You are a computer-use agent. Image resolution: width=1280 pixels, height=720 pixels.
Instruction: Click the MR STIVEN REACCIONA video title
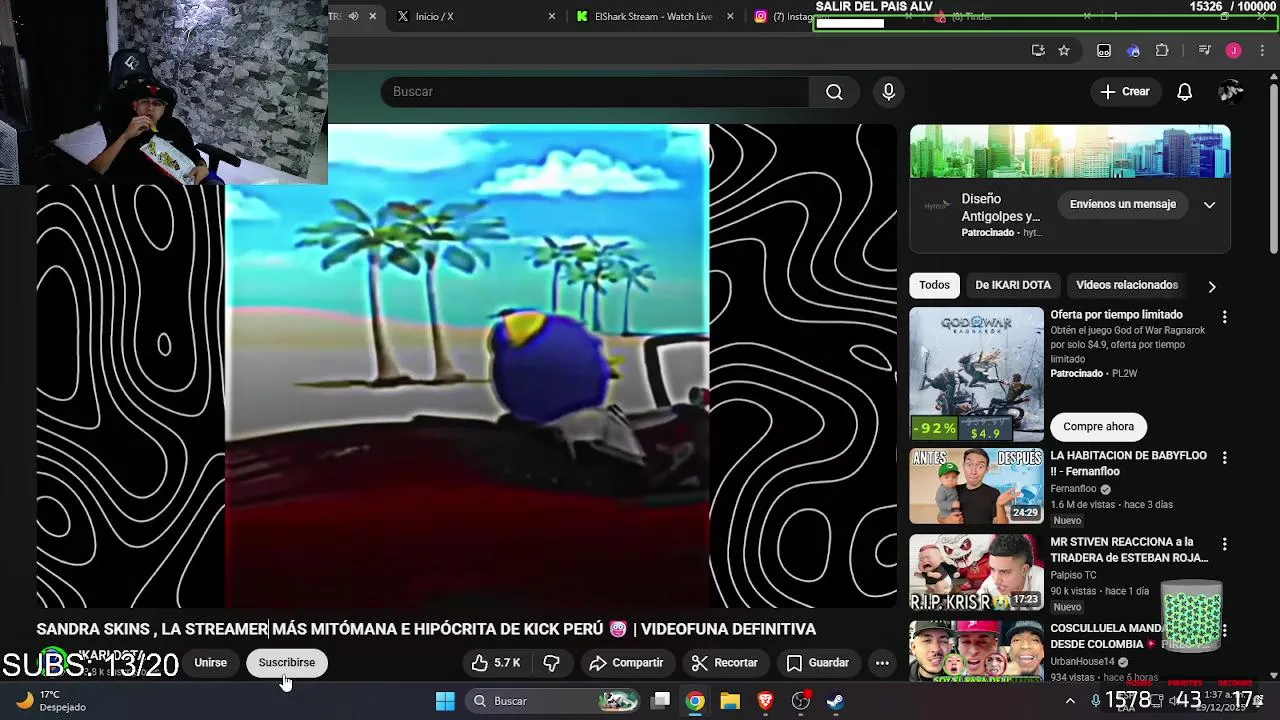[1129, 550]
